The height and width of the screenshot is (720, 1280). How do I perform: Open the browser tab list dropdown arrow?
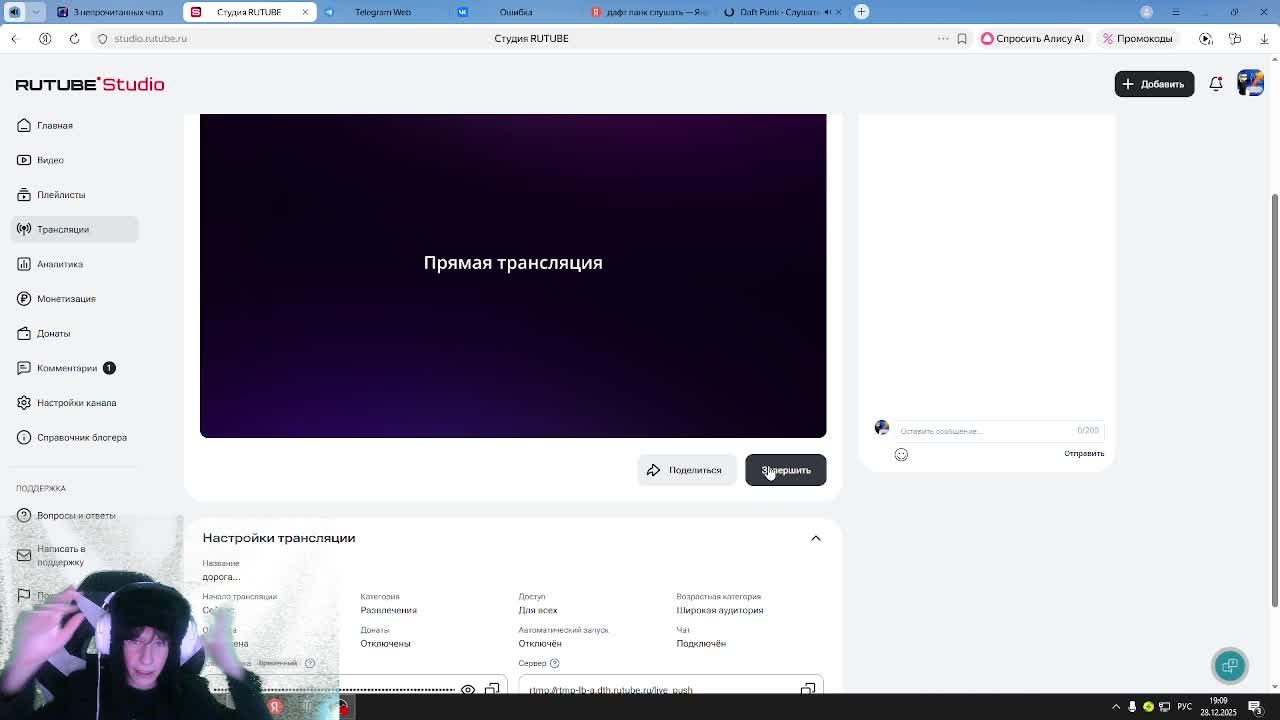coord(36,12)
